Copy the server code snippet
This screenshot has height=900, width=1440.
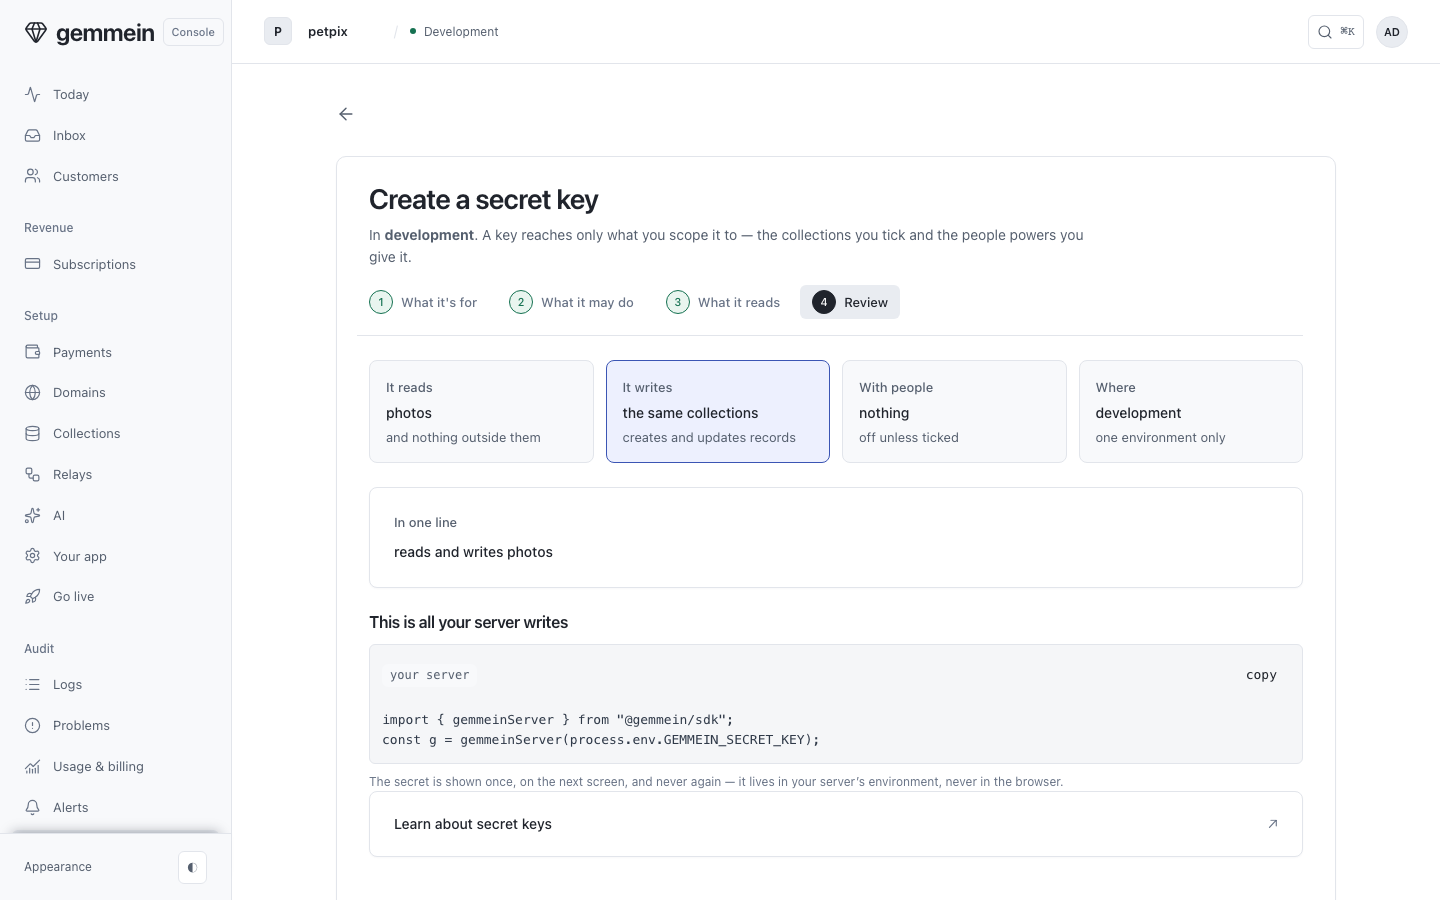click(1261, 675)
